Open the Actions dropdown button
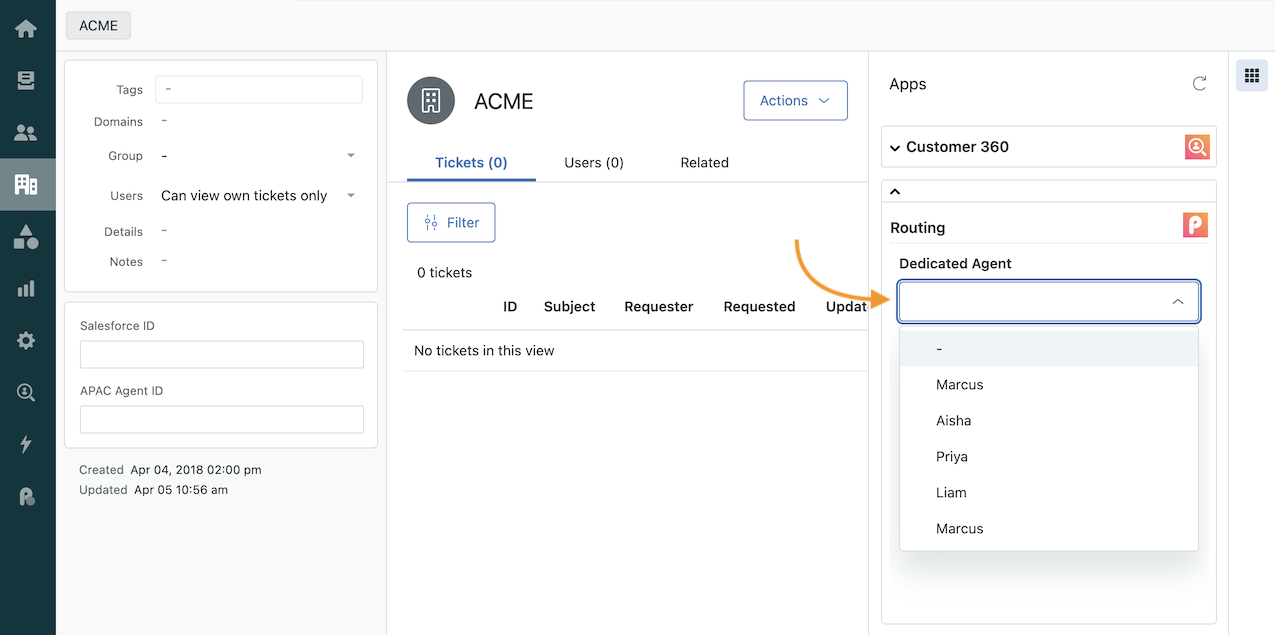The image size is (1275, 635). (x=795, y=101)
